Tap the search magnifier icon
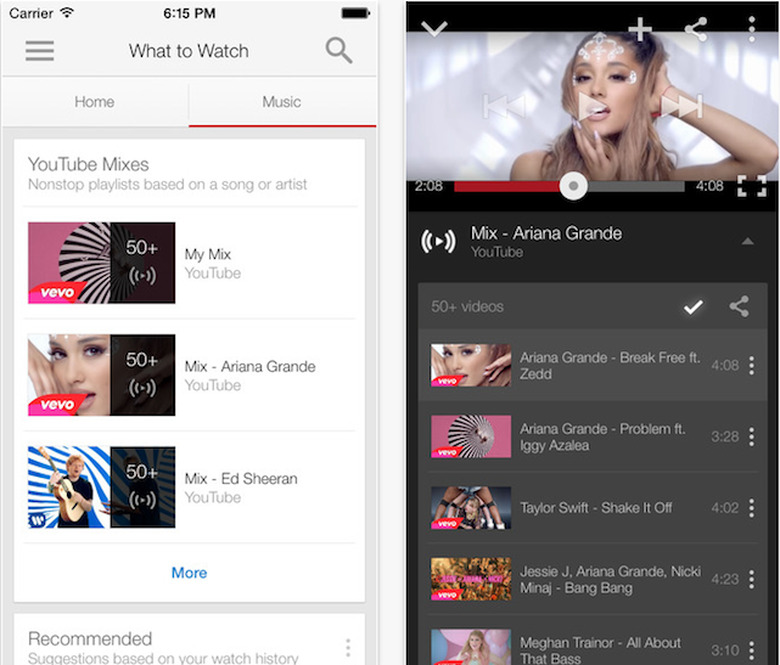This screenshot has height=665, width=780. pyautogui.click(x=339, y=51)
